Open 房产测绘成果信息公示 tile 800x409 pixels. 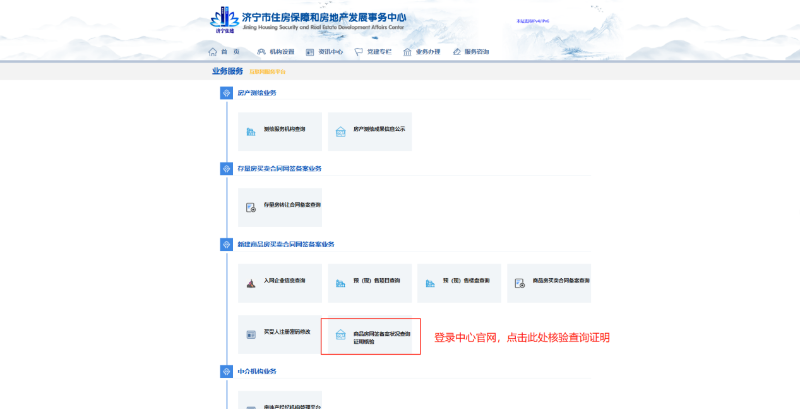pyautogui.click(x=369, y=131)
